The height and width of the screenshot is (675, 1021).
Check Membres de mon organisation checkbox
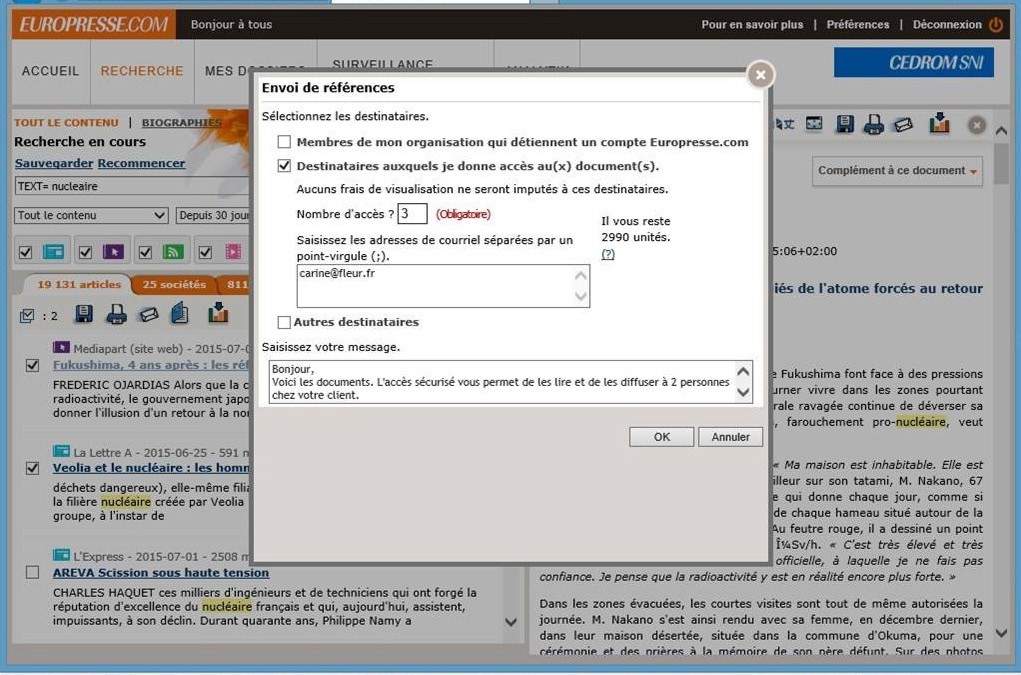click(285, 142)
